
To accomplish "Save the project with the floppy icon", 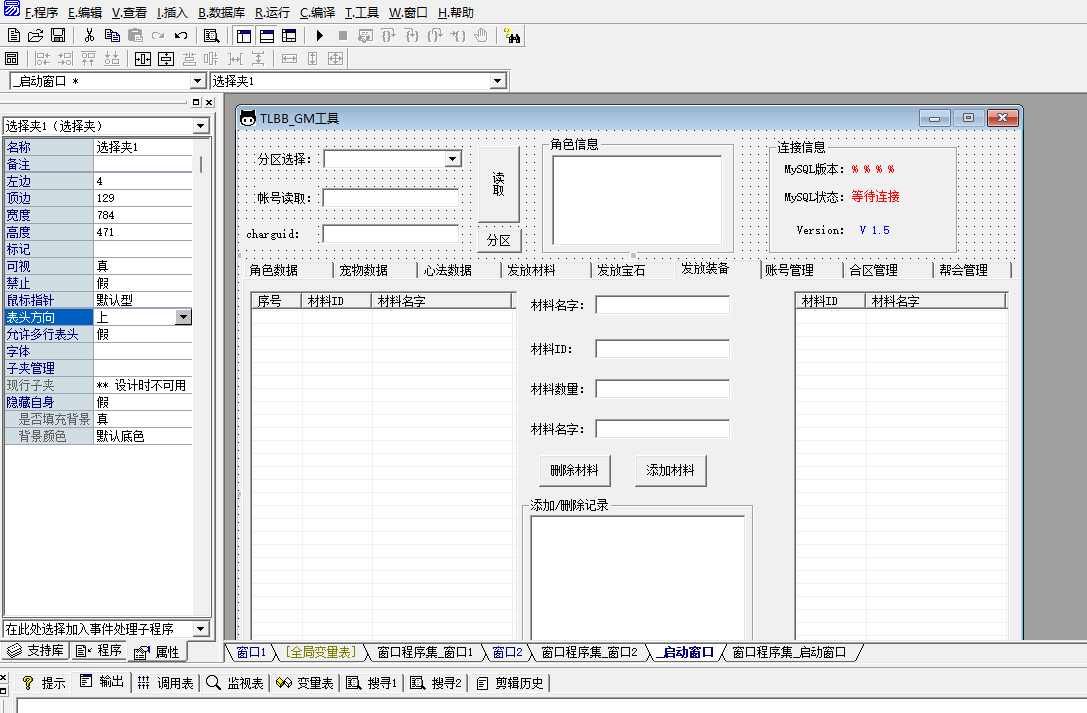I will pos(58,36).
